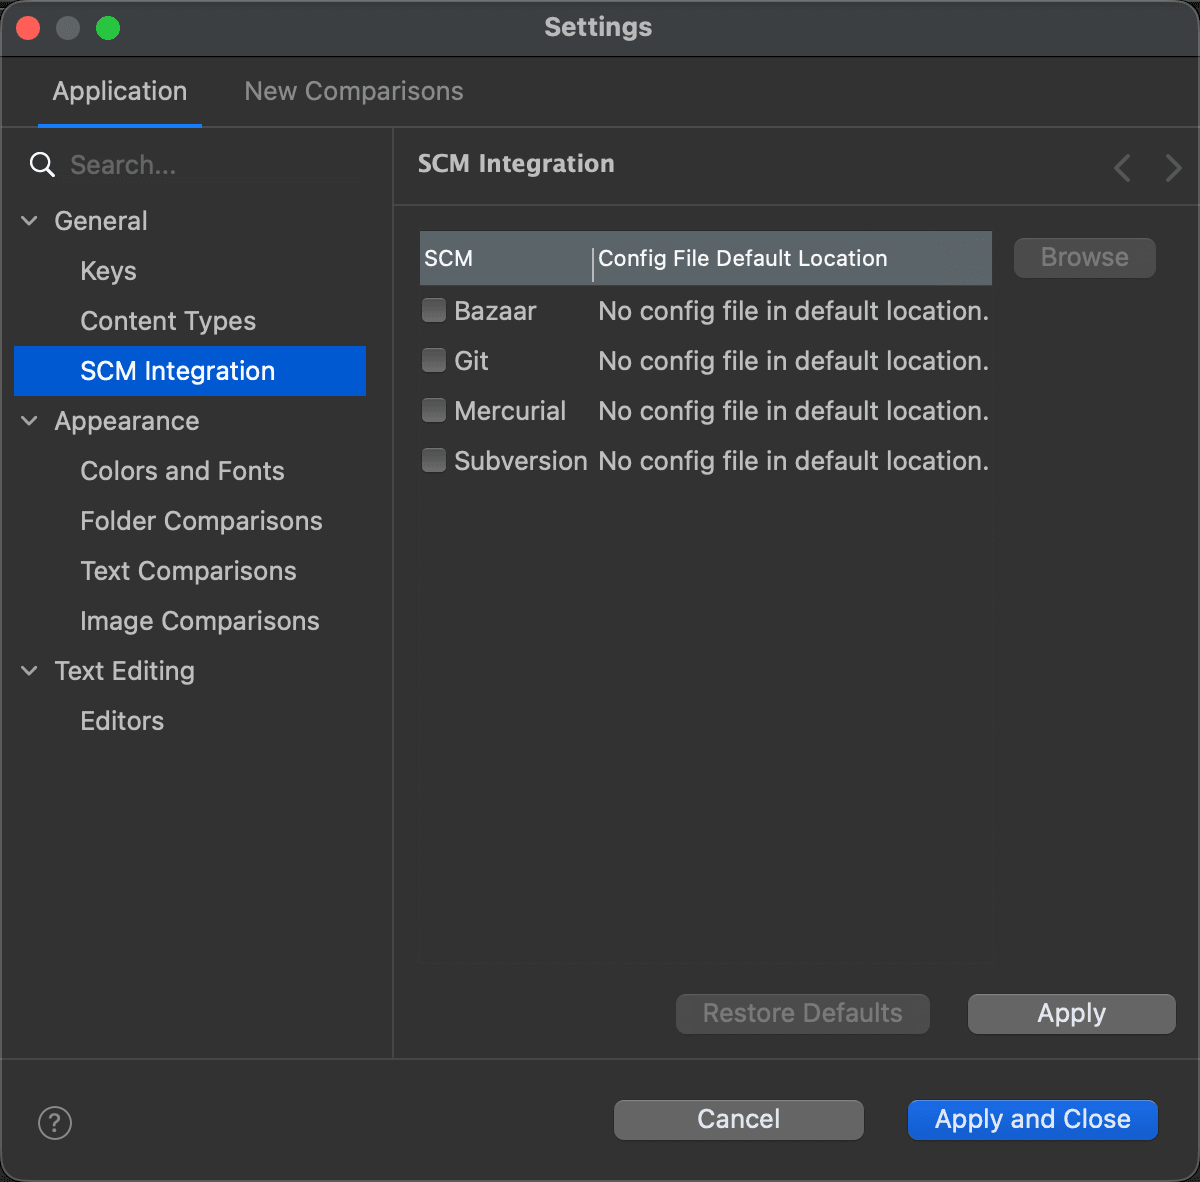The height and width of the screenshot is (1182, 1200).
Task: Collapse the Text Editing tree section
Action: tap(30, 671)
